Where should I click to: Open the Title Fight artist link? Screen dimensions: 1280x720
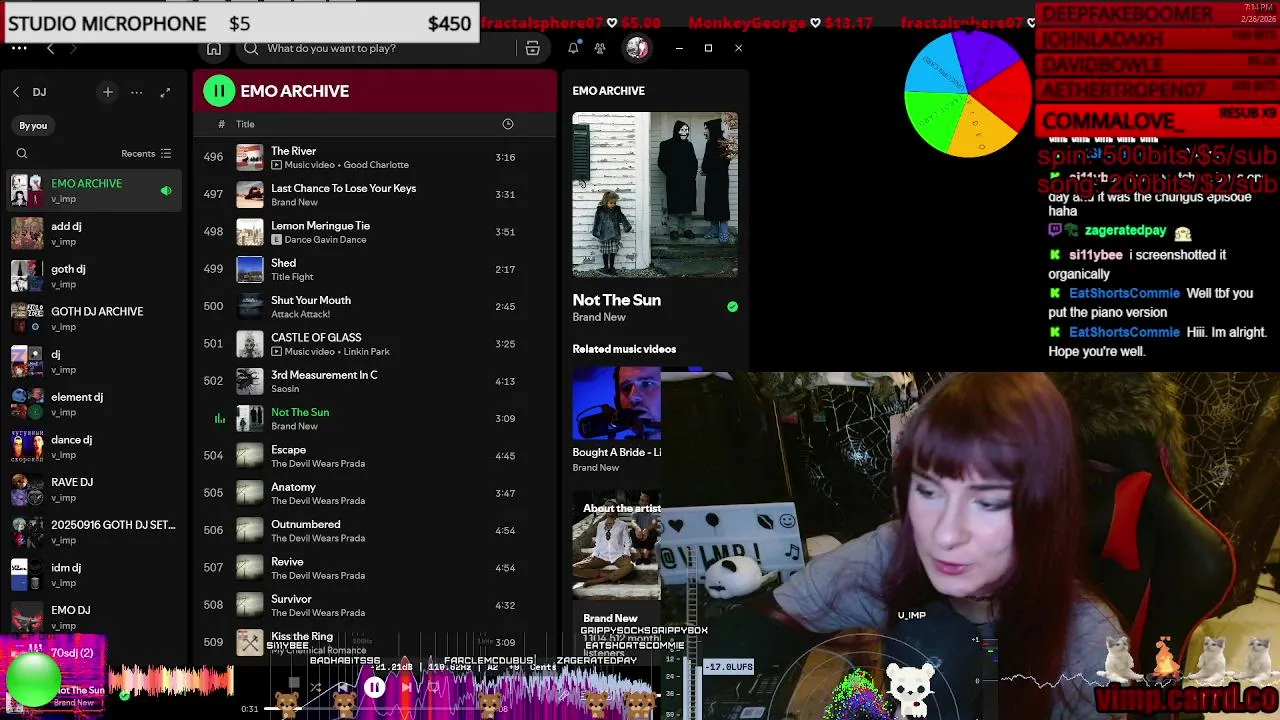[x=292, y=277]
